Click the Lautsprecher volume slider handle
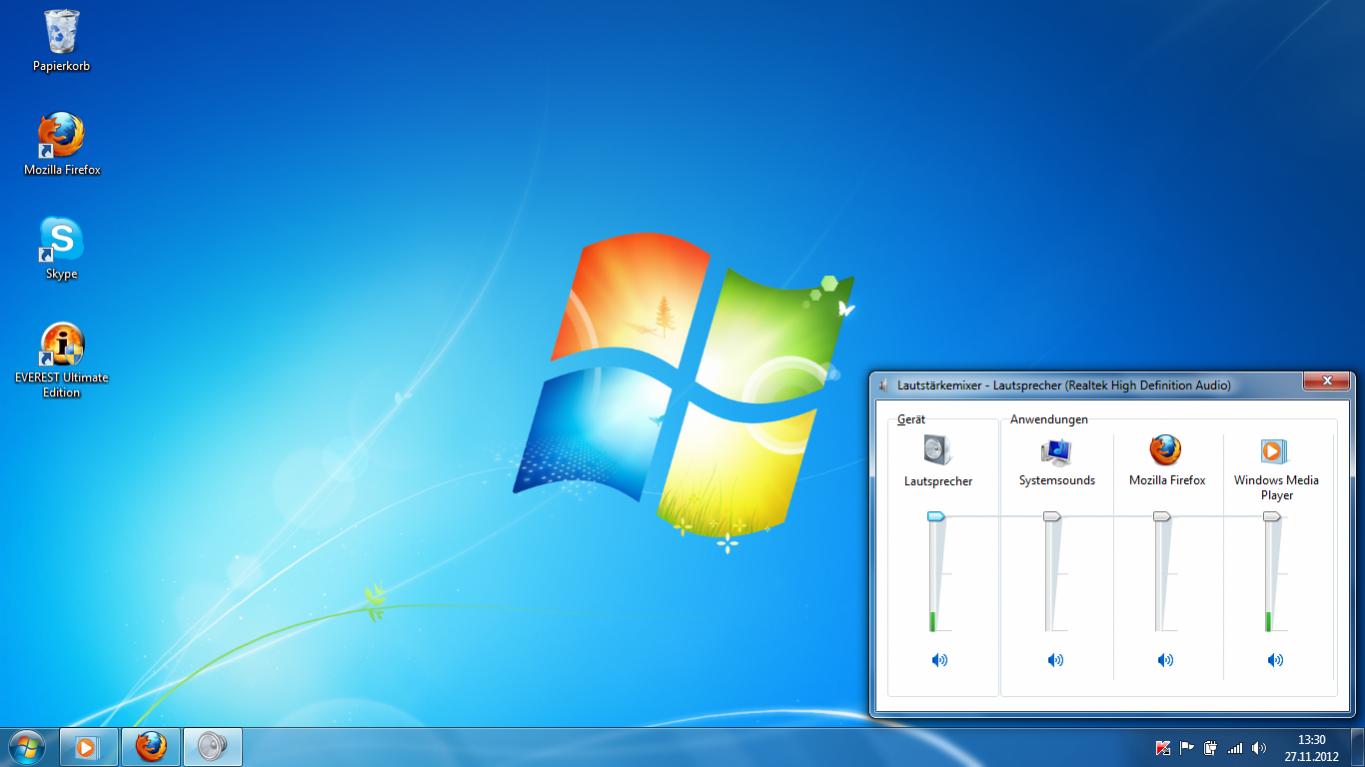 (936, 516)
